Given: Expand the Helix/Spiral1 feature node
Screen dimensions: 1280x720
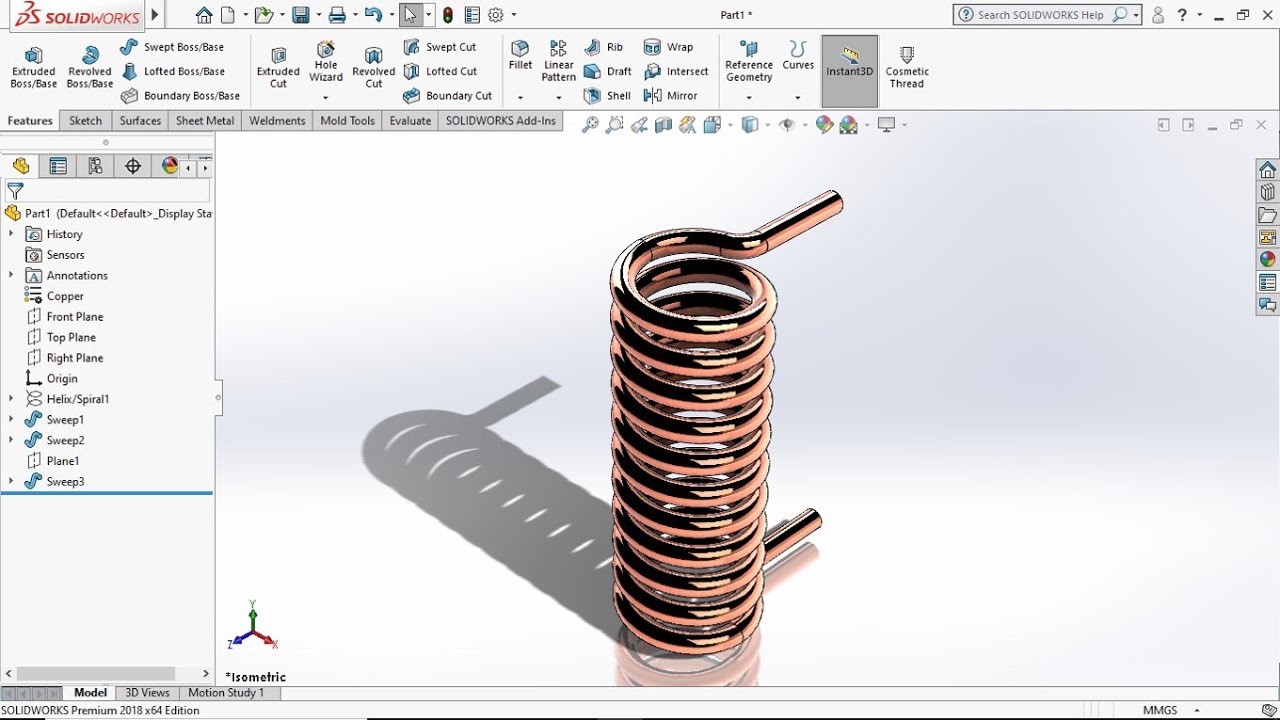Looking at the screenshot, I should (11, 399).
